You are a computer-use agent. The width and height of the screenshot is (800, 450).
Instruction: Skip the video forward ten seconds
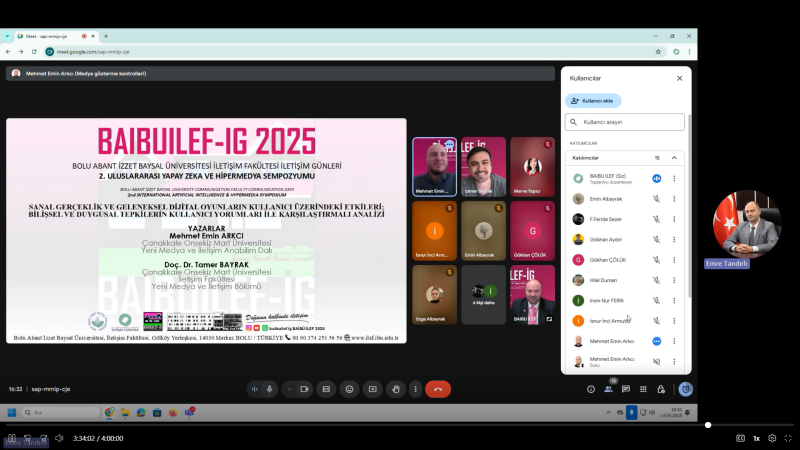pyautogui.click(x=44, y=438)
